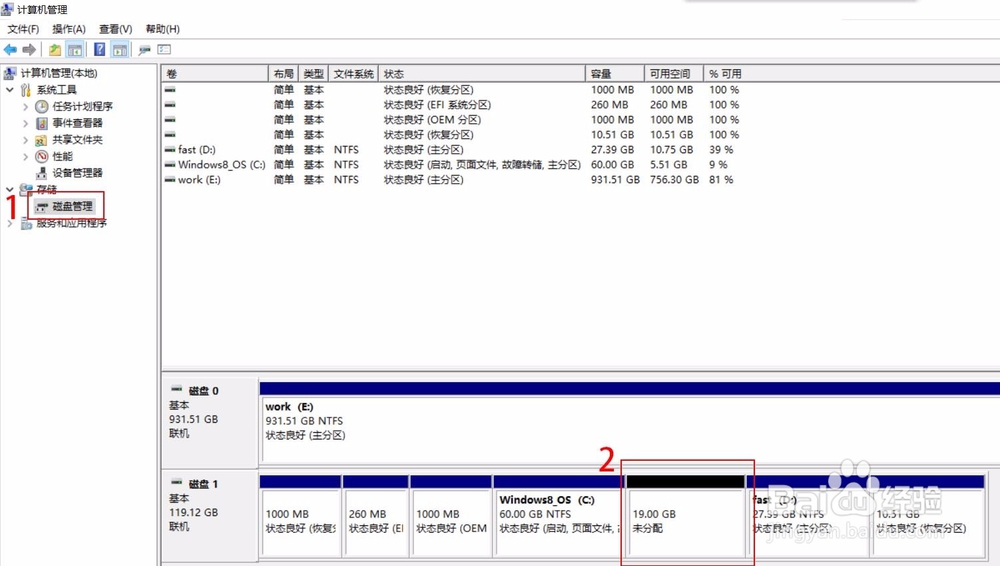The width and height of the screenshot is (1000, 566).
Task: Click the drive icon beside Windows8_OS (C:)
Action: point(170,165)
